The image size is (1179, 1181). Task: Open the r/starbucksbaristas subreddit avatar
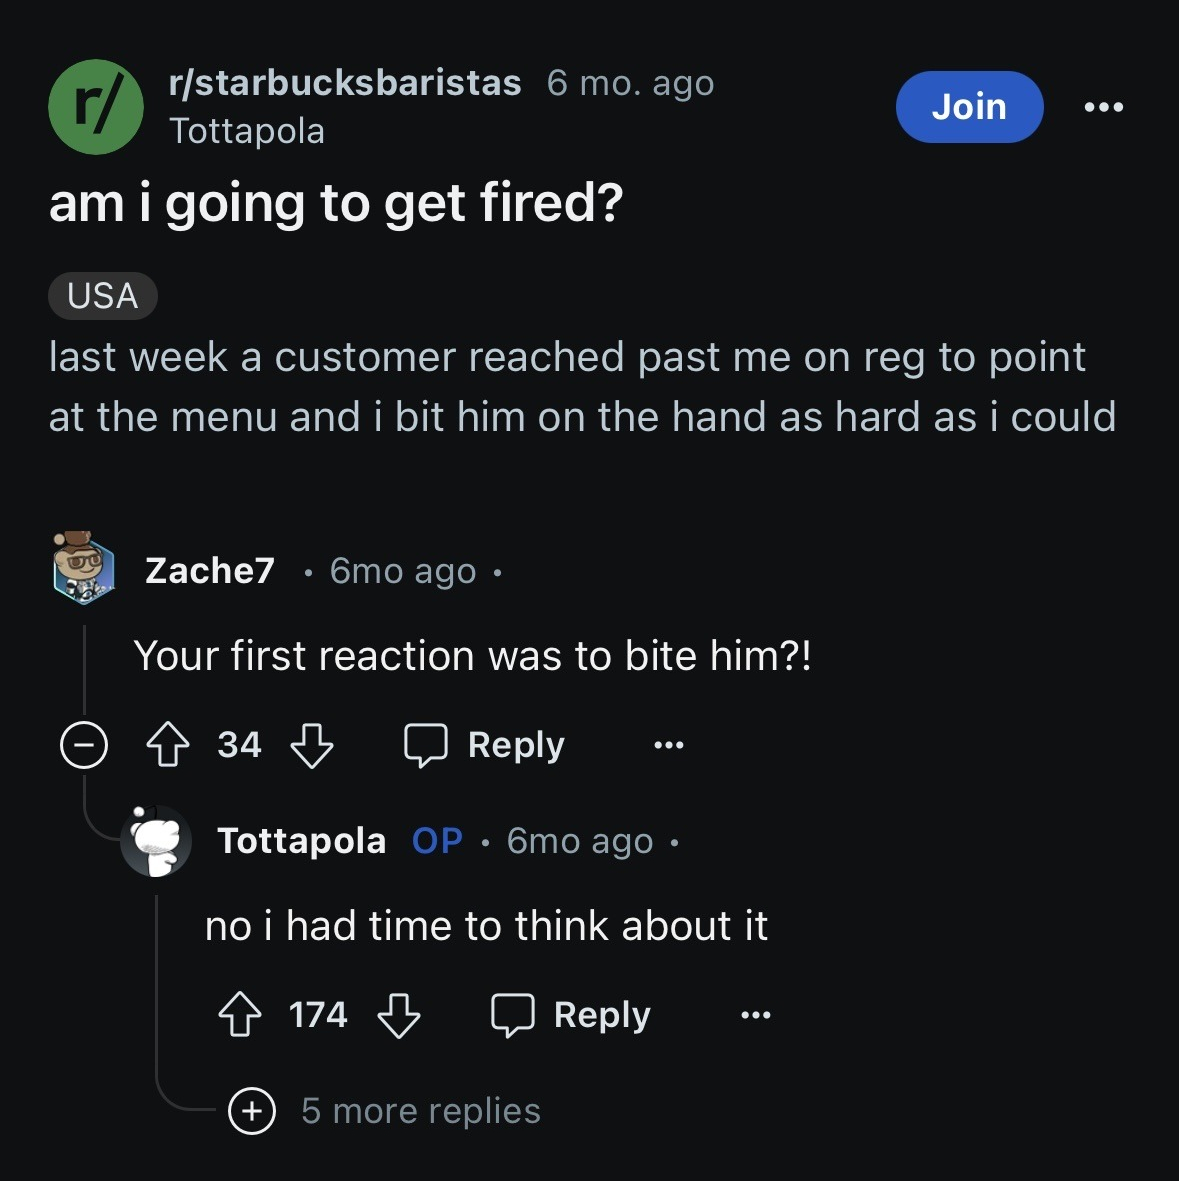[x=96, y=107]
